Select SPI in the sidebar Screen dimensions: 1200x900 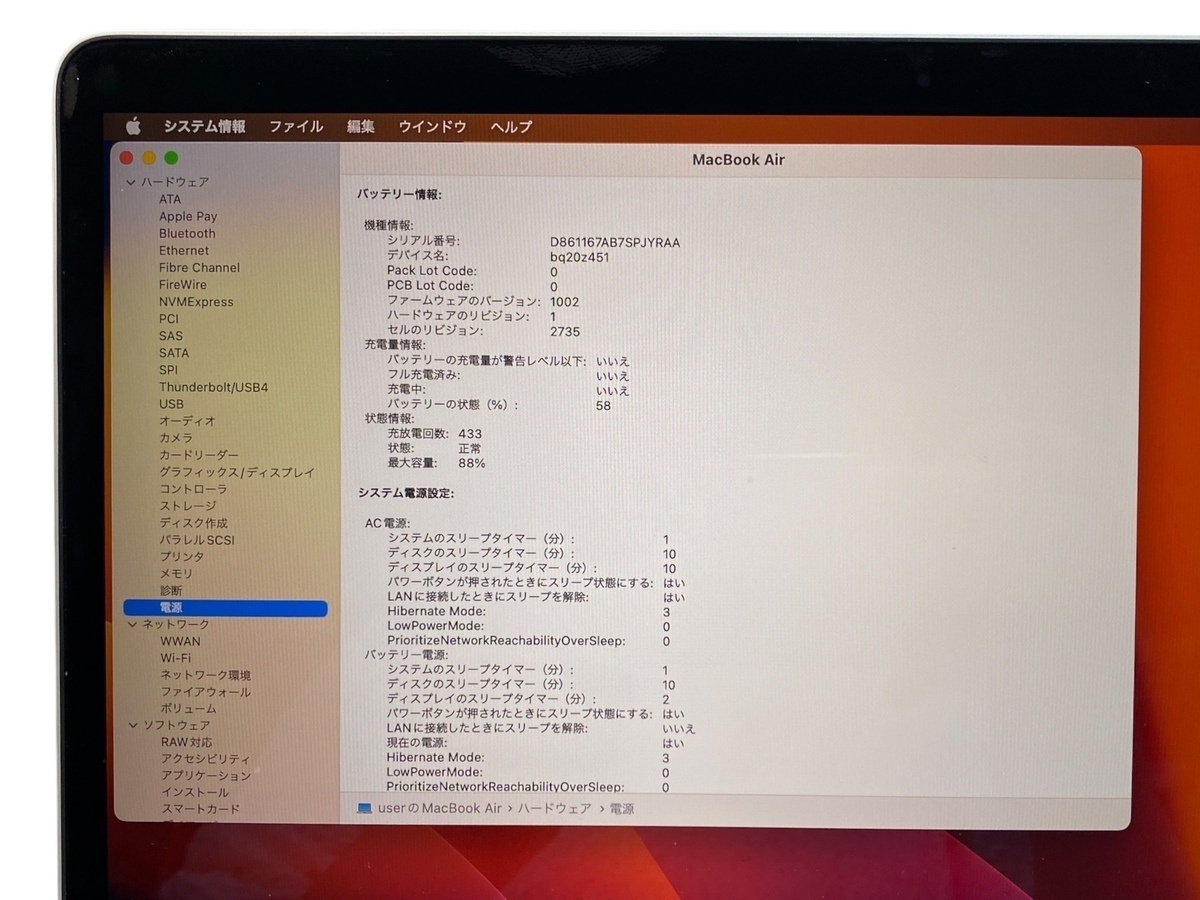[168, 369]
